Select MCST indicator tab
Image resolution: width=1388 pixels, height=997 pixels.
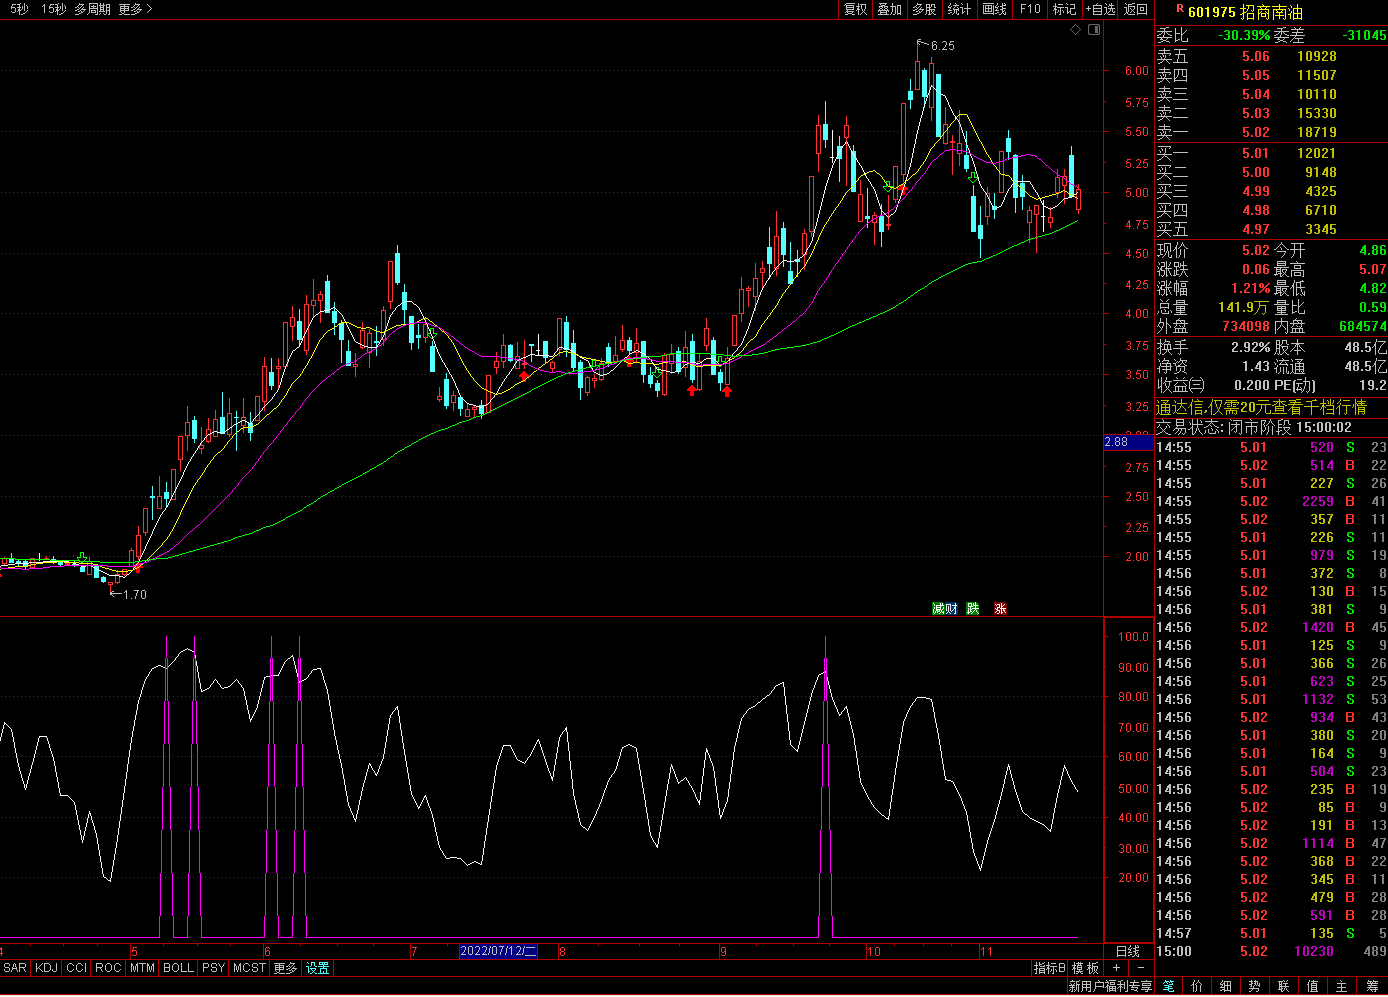pos(249,968)
